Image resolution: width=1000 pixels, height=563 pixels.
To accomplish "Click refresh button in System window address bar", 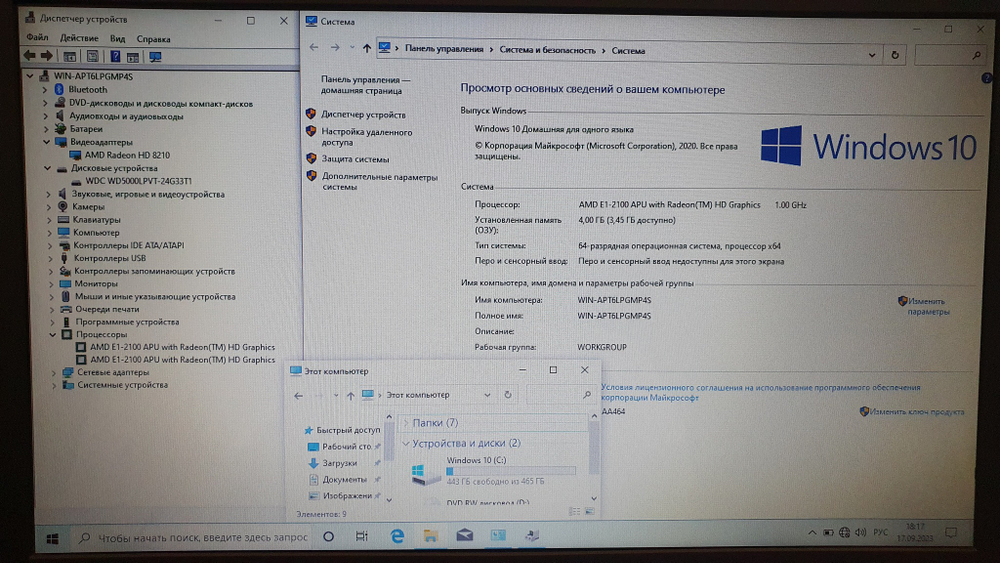I will point(895,55).
